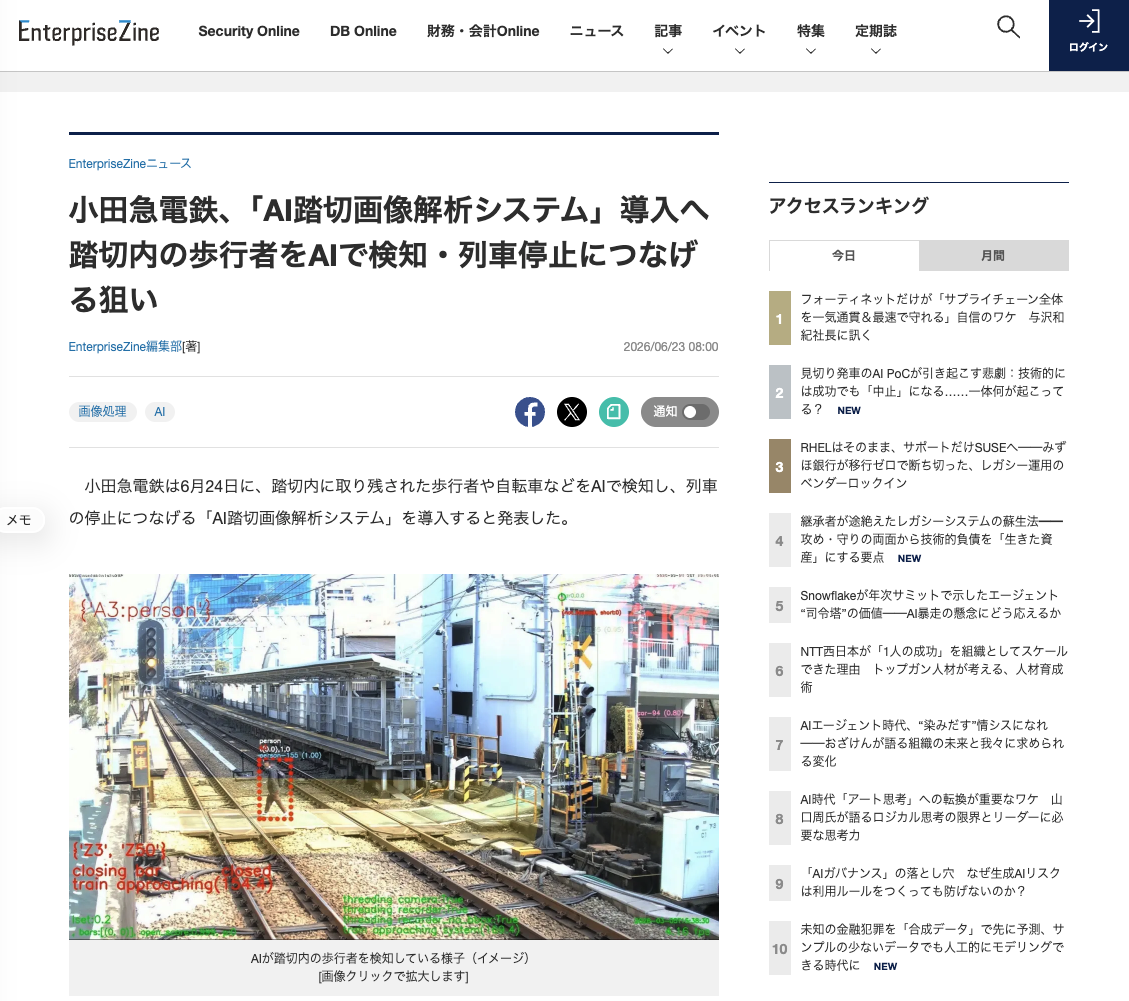The image size is (1129, 1001).
Task: Share article on X
Action: pos(572,412)
